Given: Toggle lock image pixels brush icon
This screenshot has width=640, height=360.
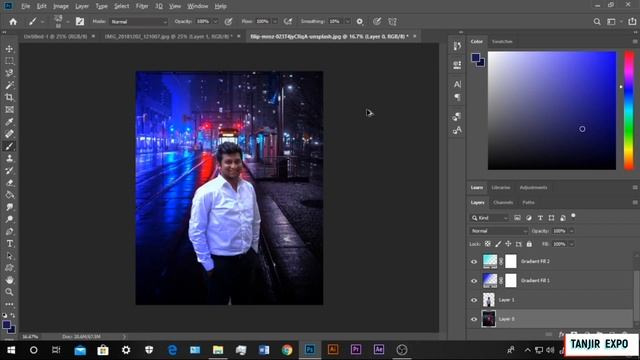Looking at the screenshot, I should pyautogui.click(x=498, y=244).
